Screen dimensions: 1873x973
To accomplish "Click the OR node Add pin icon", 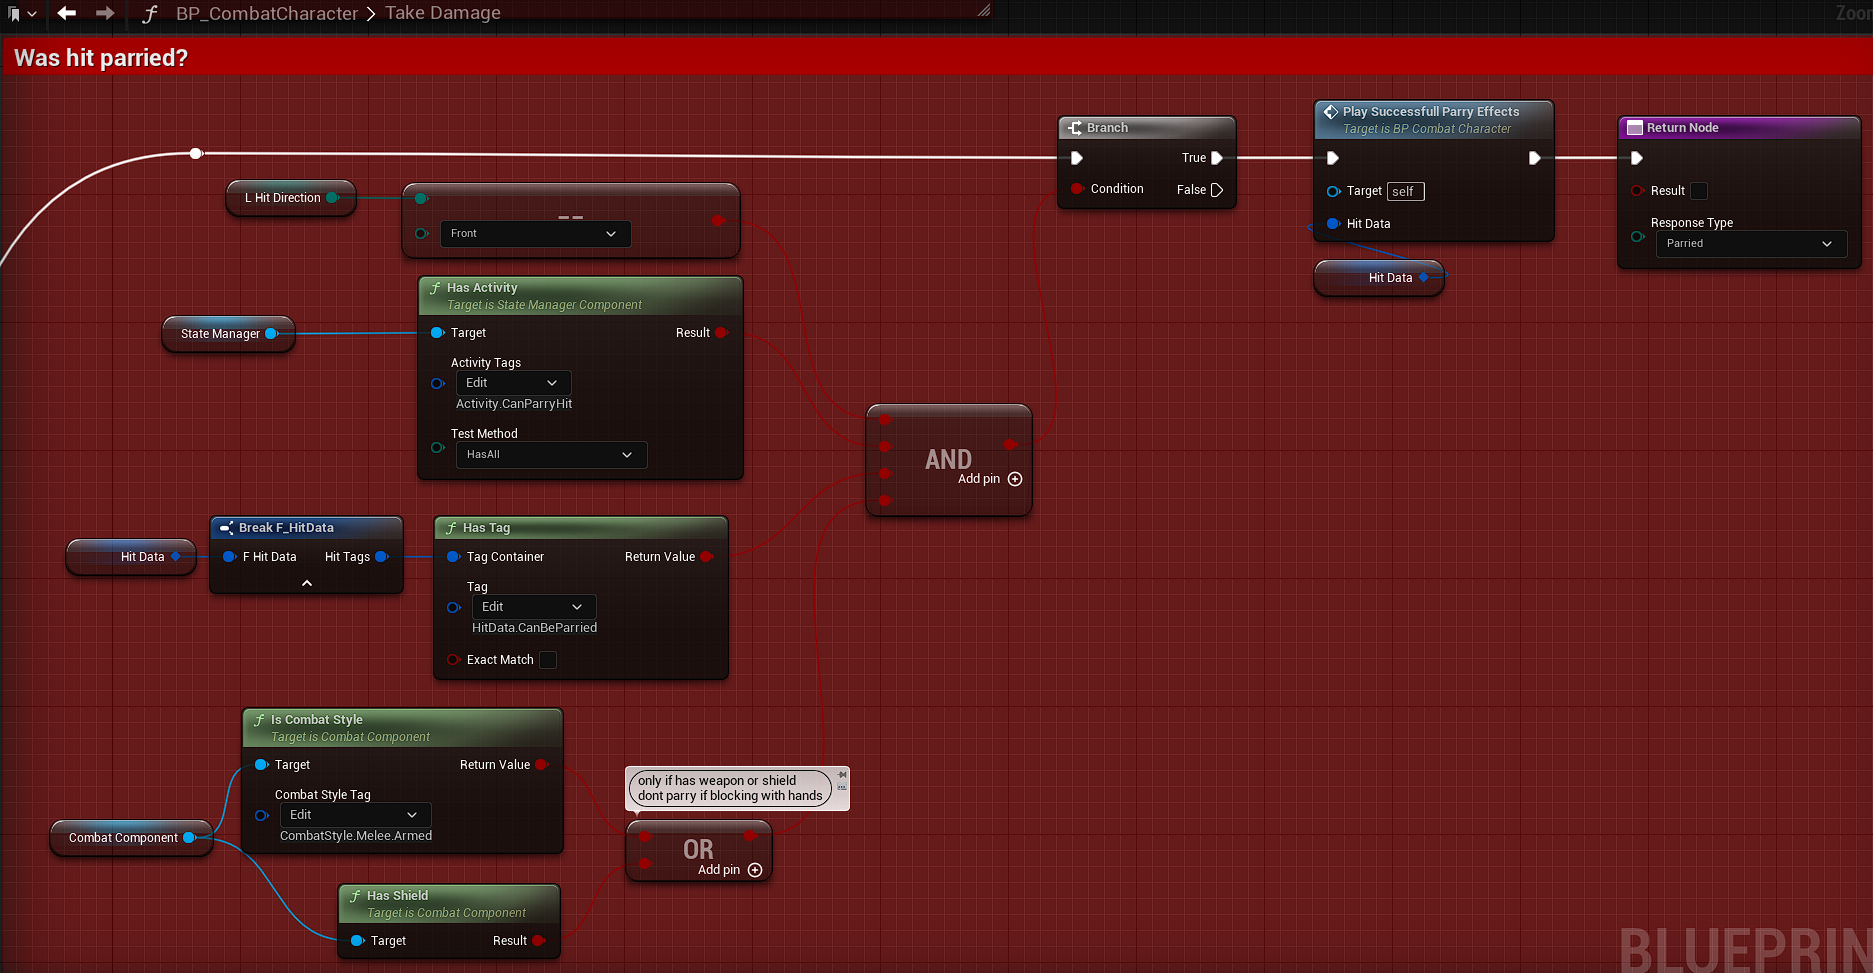I will coord(755,870).
